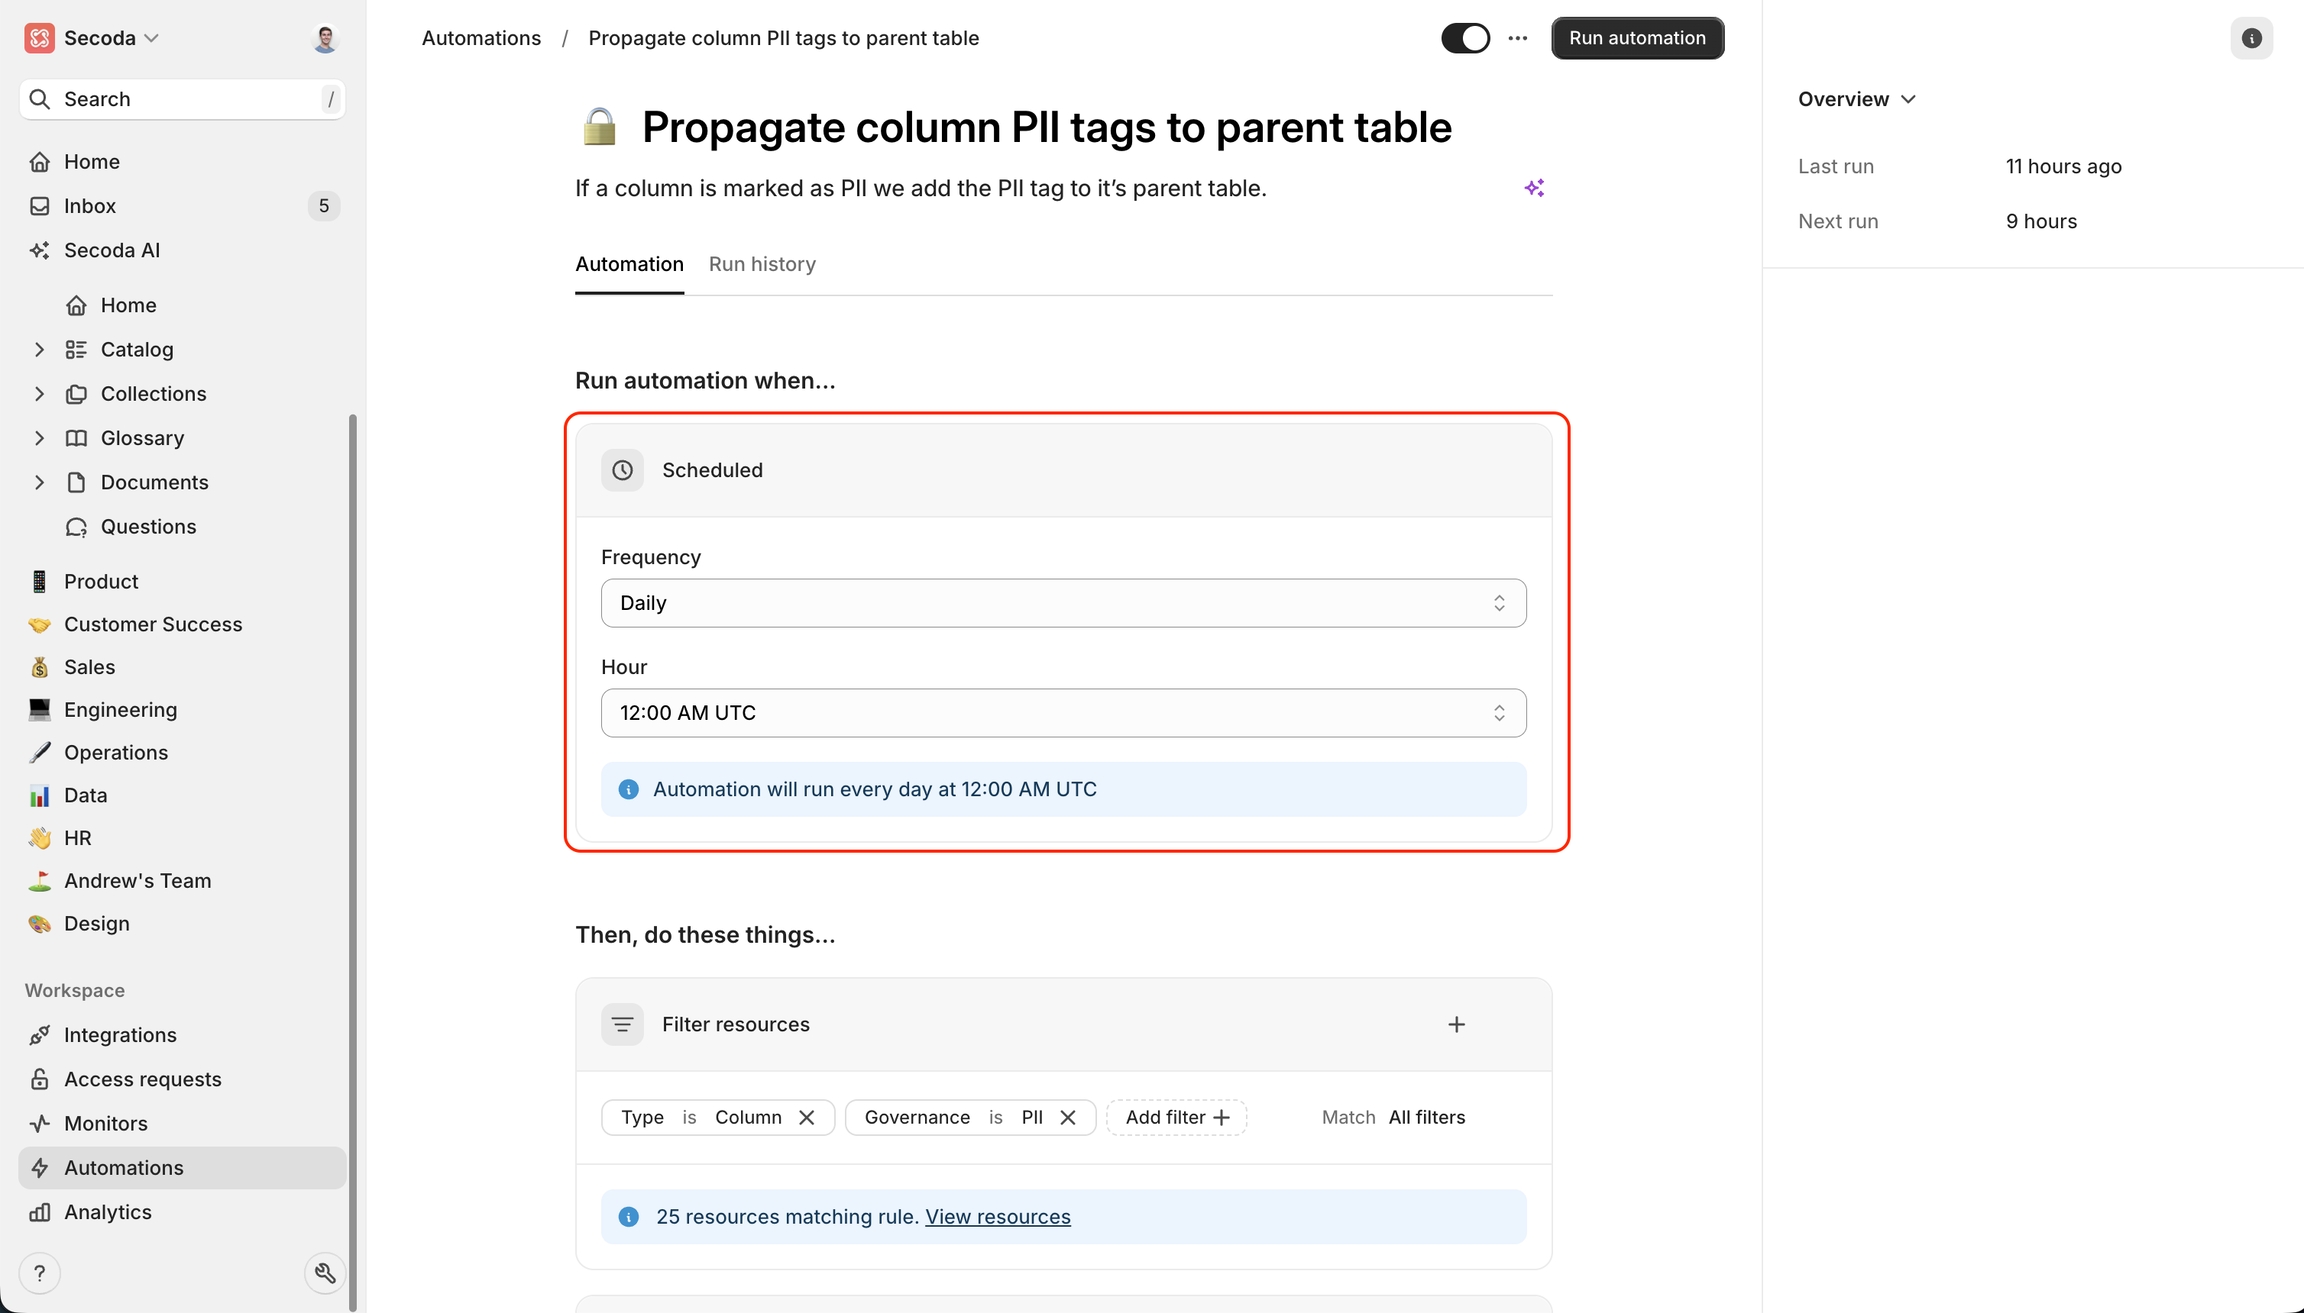Click the wrench tools icon in the sidebar
Image resolution: width=2304 pixels, height=1313 pixels.
(x=325, y=1273)
